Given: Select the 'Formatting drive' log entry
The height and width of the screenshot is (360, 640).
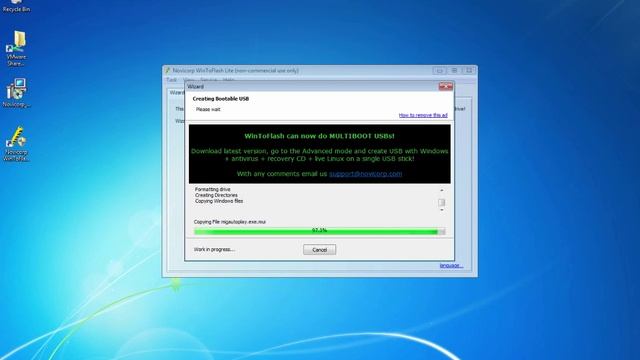Looking at the screenshot, I should tap(213, 189).
